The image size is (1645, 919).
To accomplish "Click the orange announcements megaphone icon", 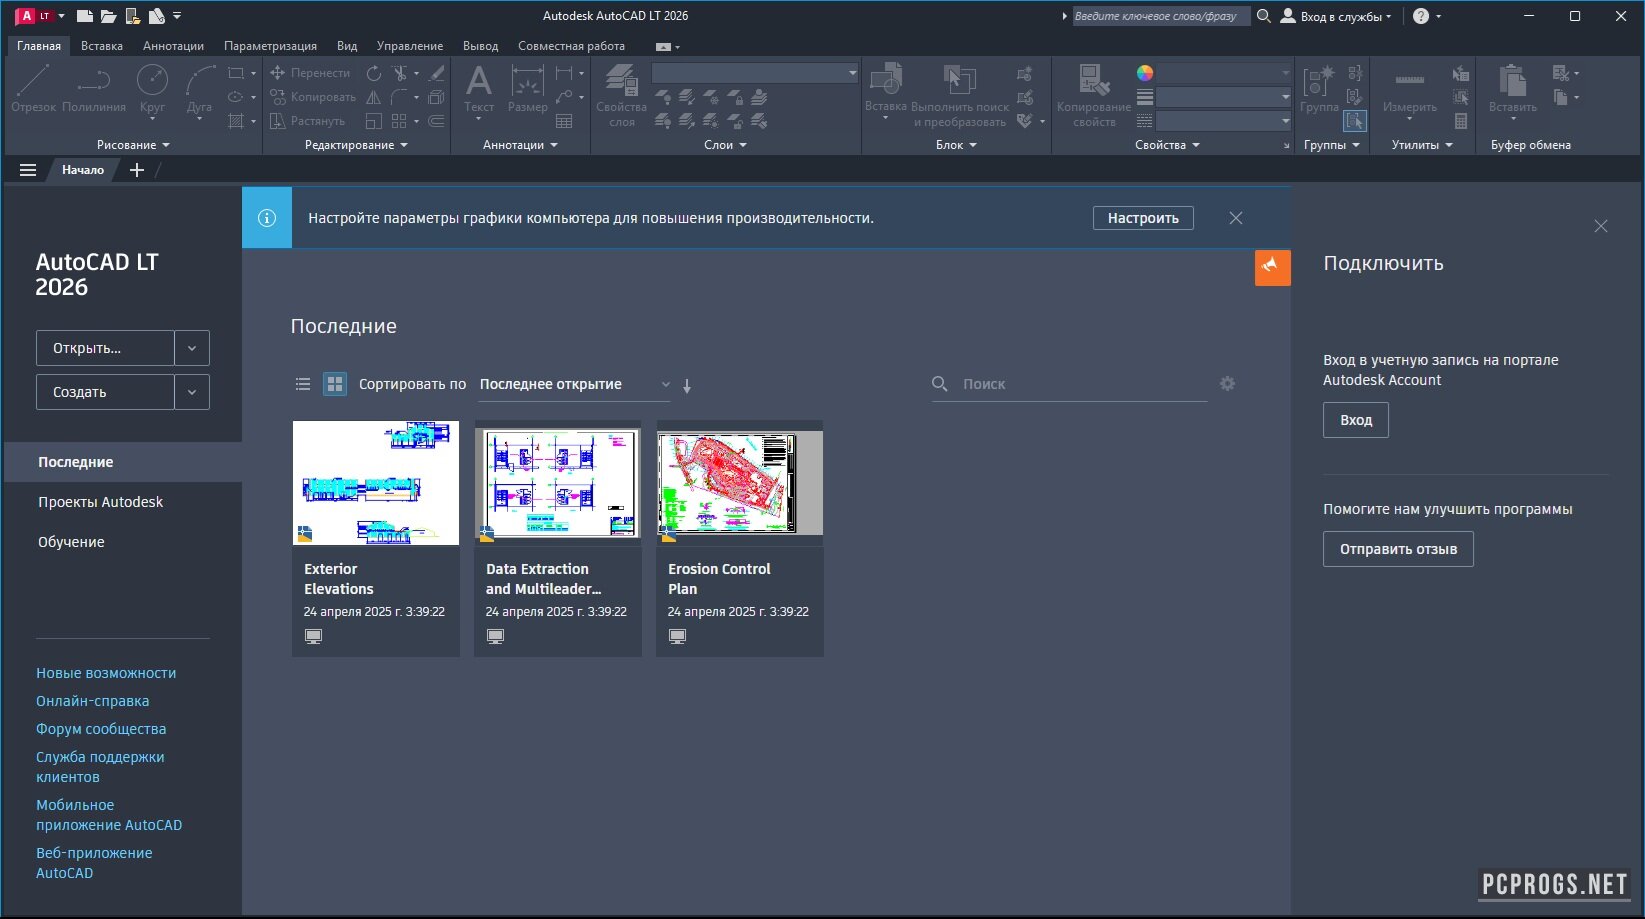I will pyautogui.click(x=1272, y=267).
